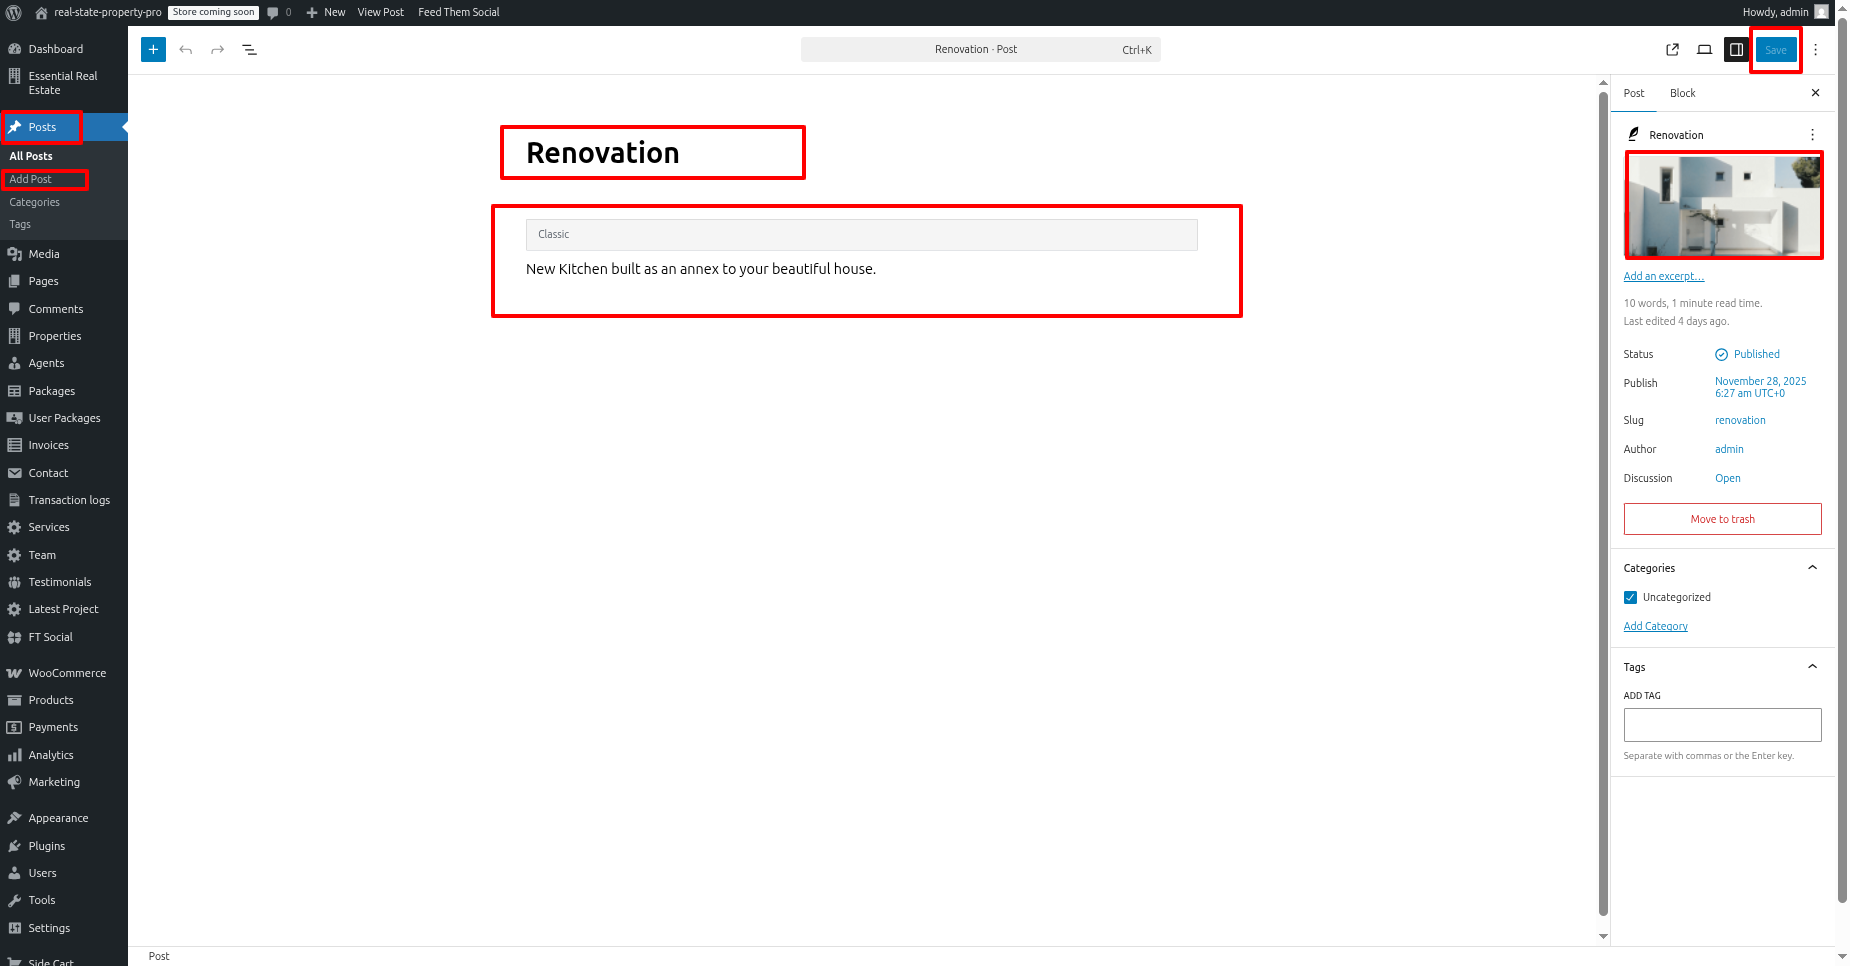
Task: Open the editor options three-dot menu
Action: click(x=1816, y=49)
